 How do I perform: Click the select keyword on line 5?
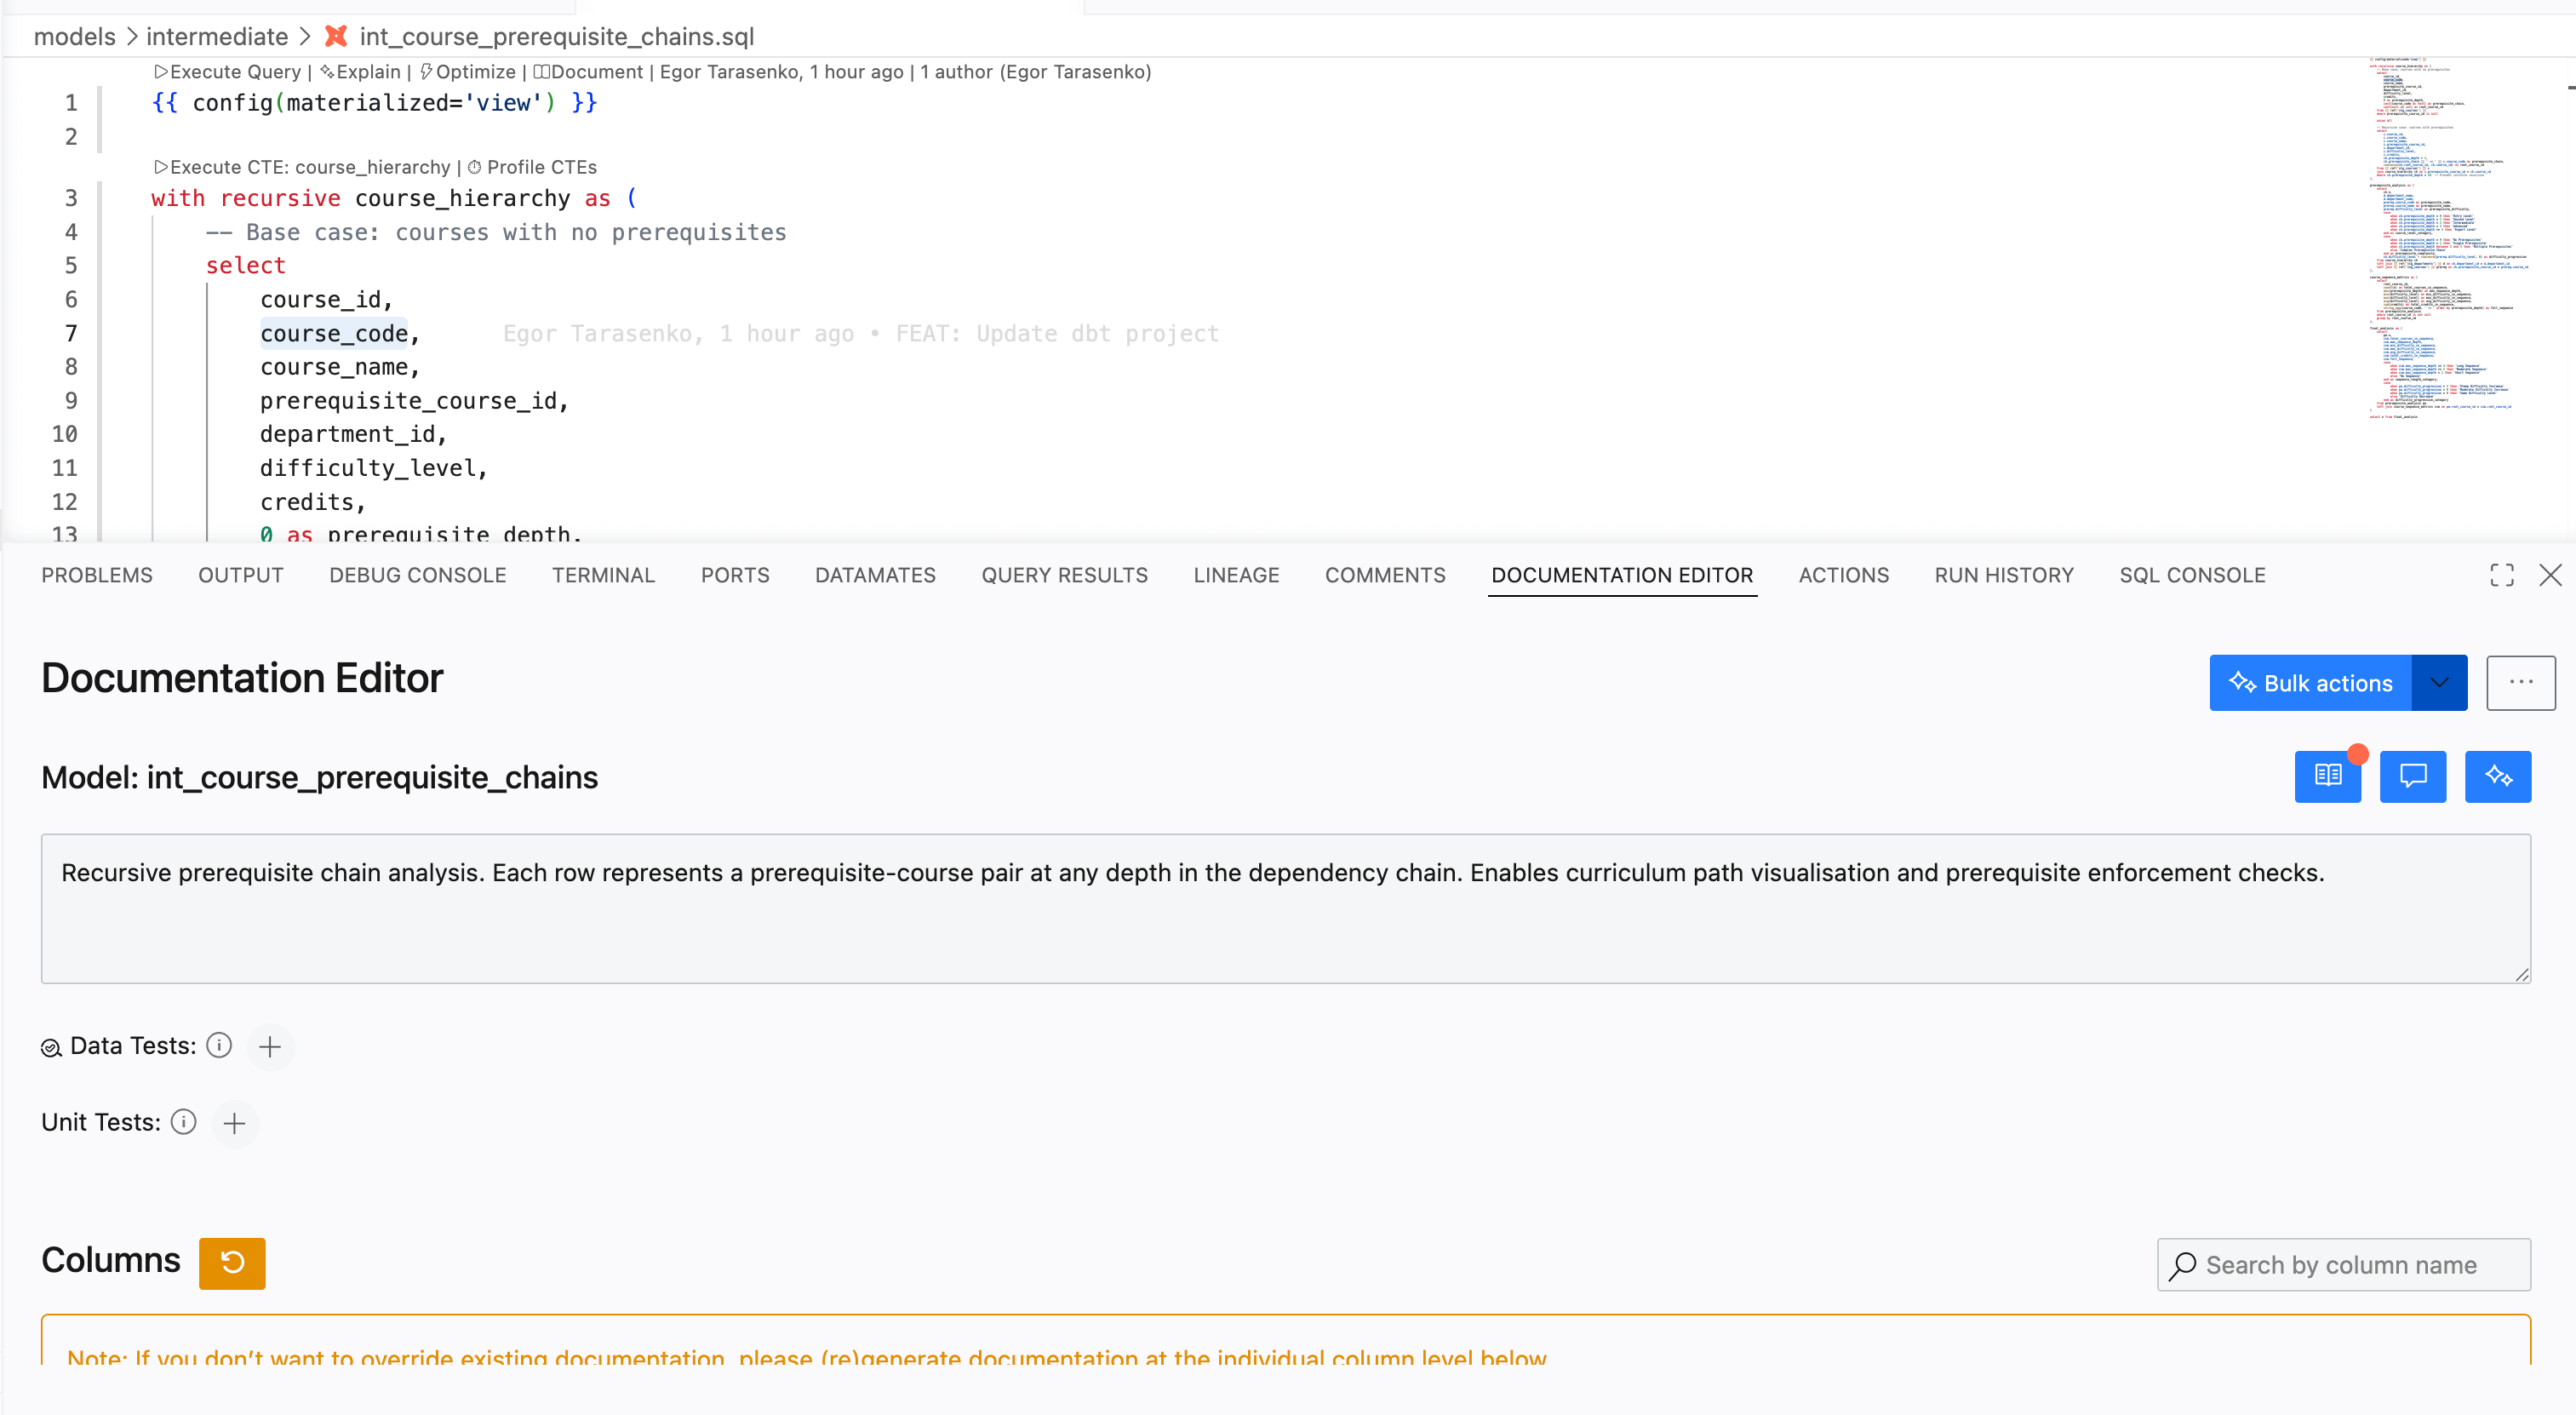246,265
